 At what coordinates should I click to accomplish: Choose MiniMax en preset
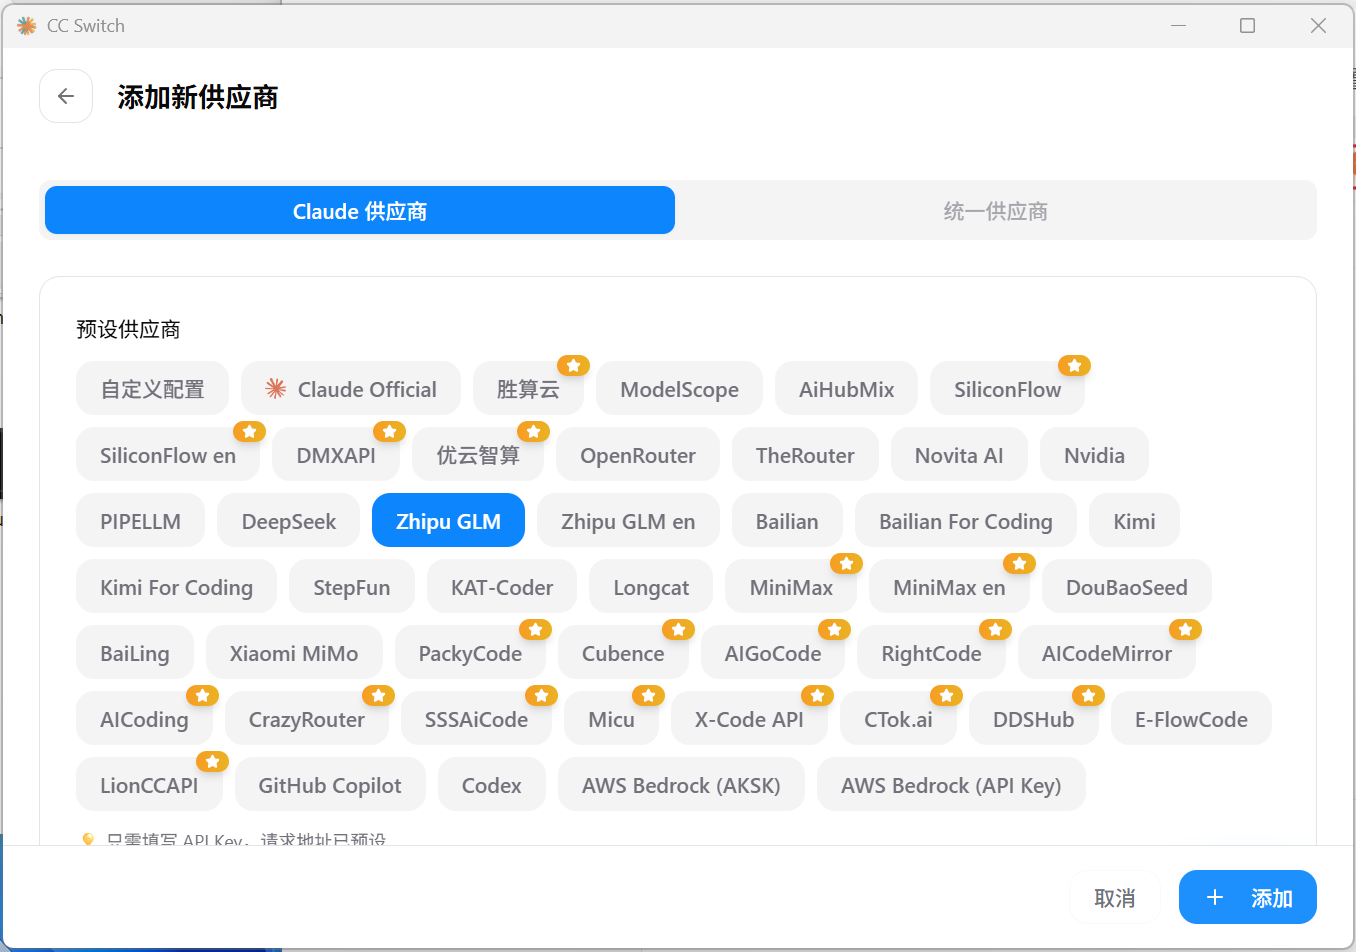(949, 586)
